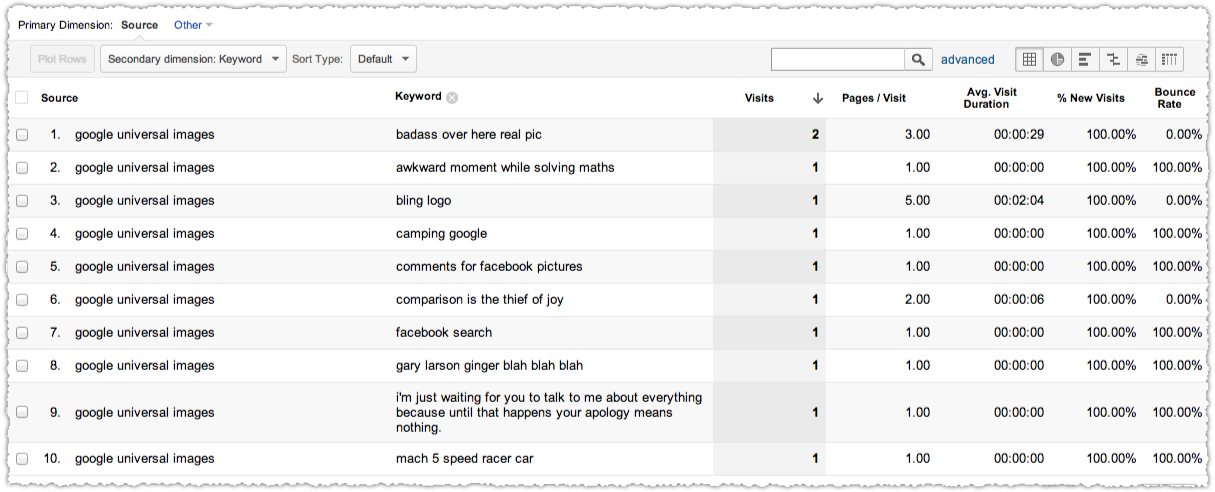Check row 5 comments for facebook checkbox
Screen dimensions: 1215x492
(x=22, y=267)
